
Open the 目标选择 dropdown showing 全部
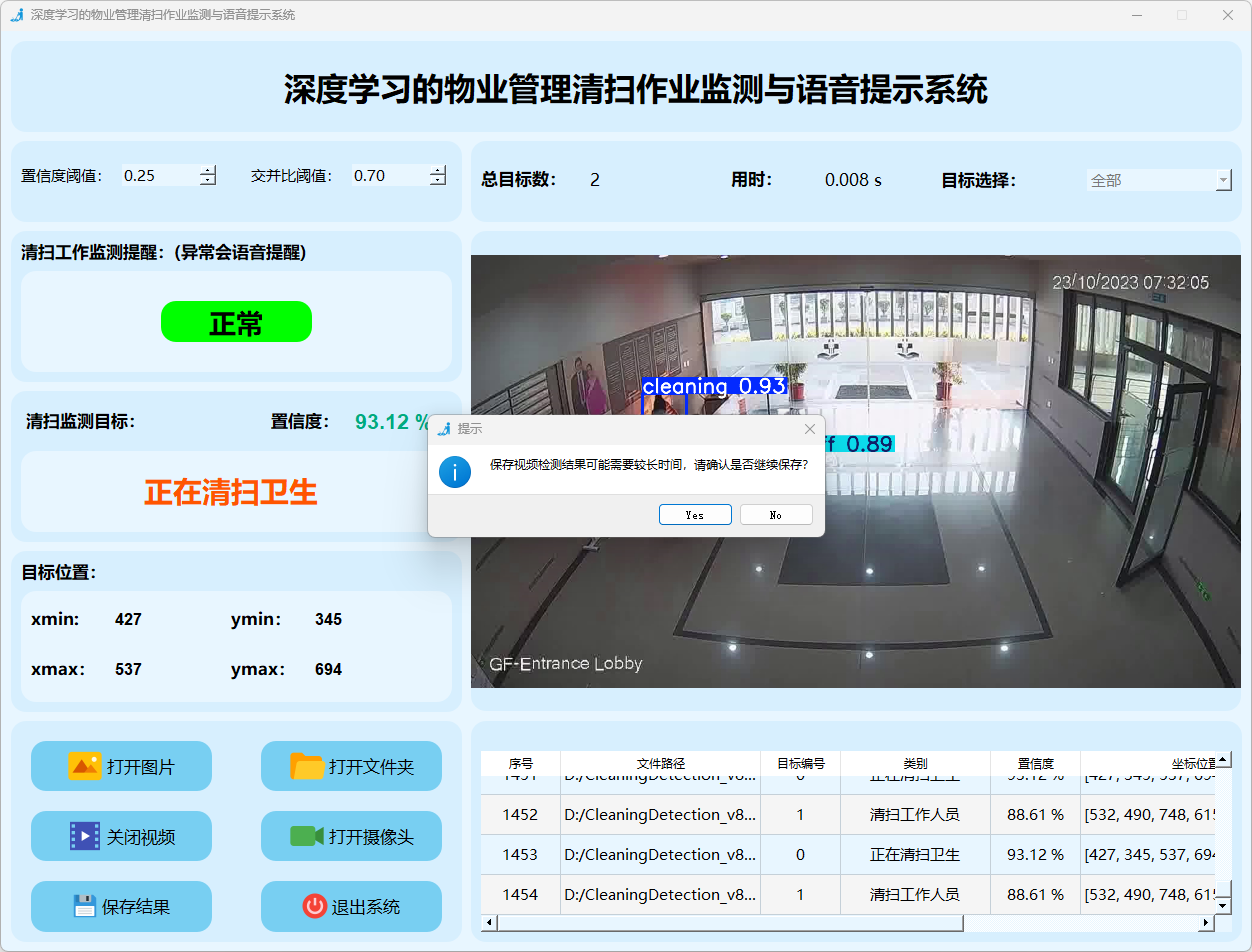coord(1160,180)
